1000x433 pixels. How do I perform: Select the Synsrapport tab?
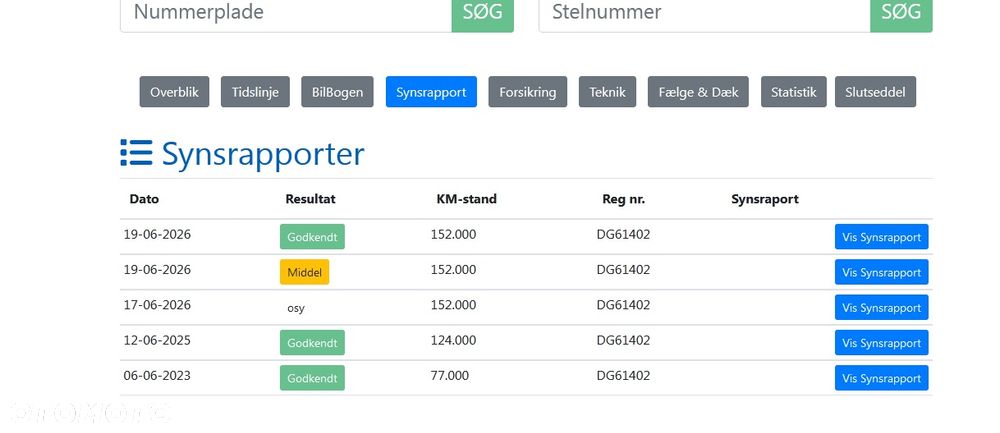click(431, 92)
